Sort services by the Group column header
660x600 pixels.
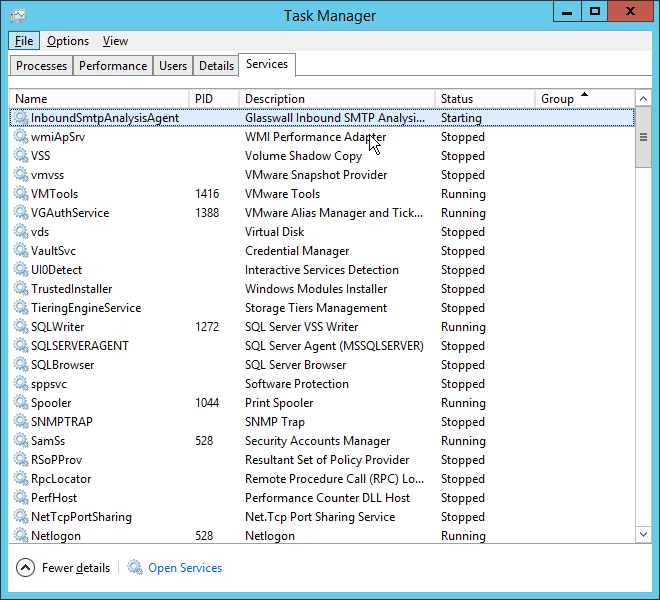point(557,99)
